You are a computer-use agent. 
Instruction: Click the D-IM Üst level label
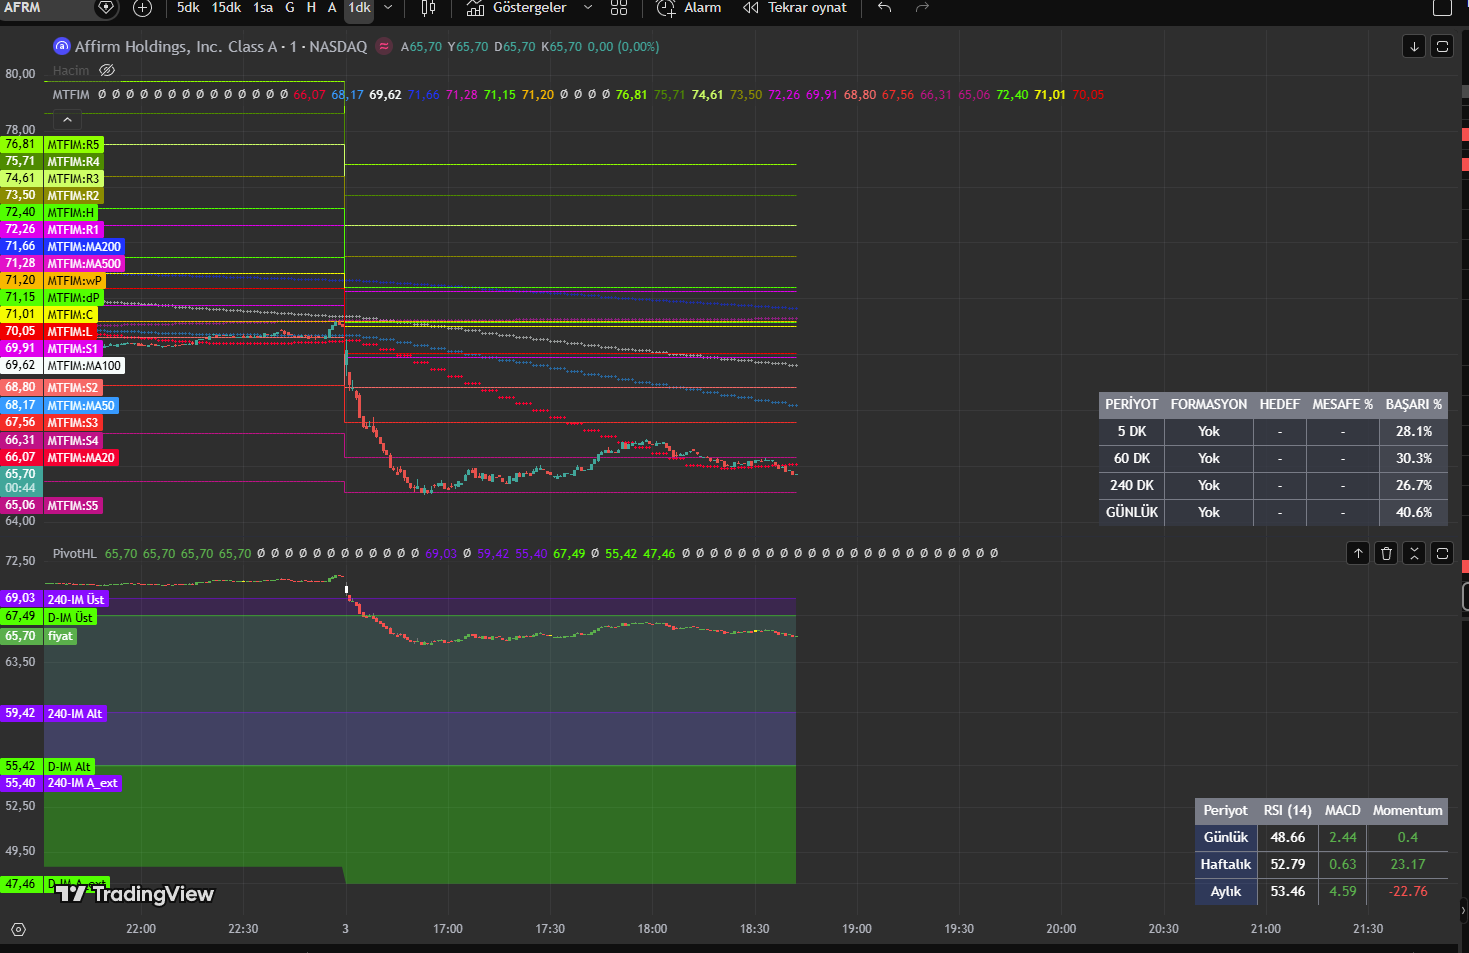click(70, 618)
